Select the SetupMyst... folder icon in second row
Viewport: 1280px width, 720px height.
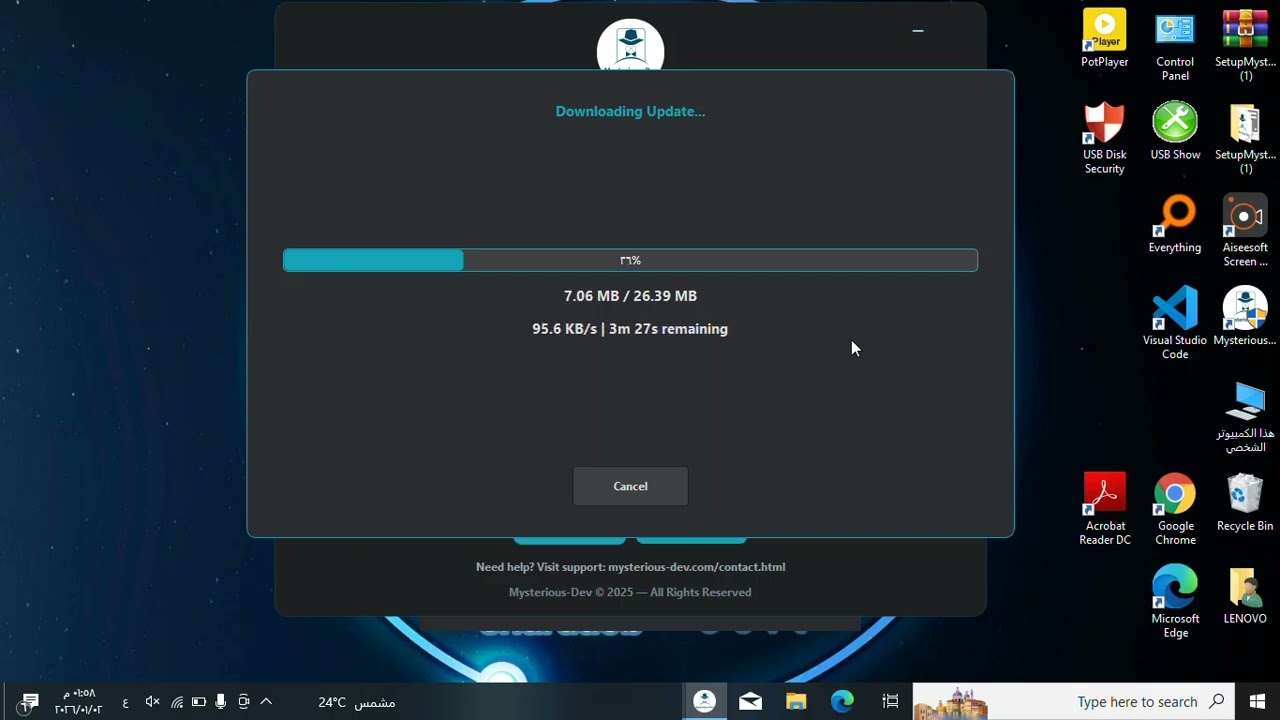(x=1245, y=138)
